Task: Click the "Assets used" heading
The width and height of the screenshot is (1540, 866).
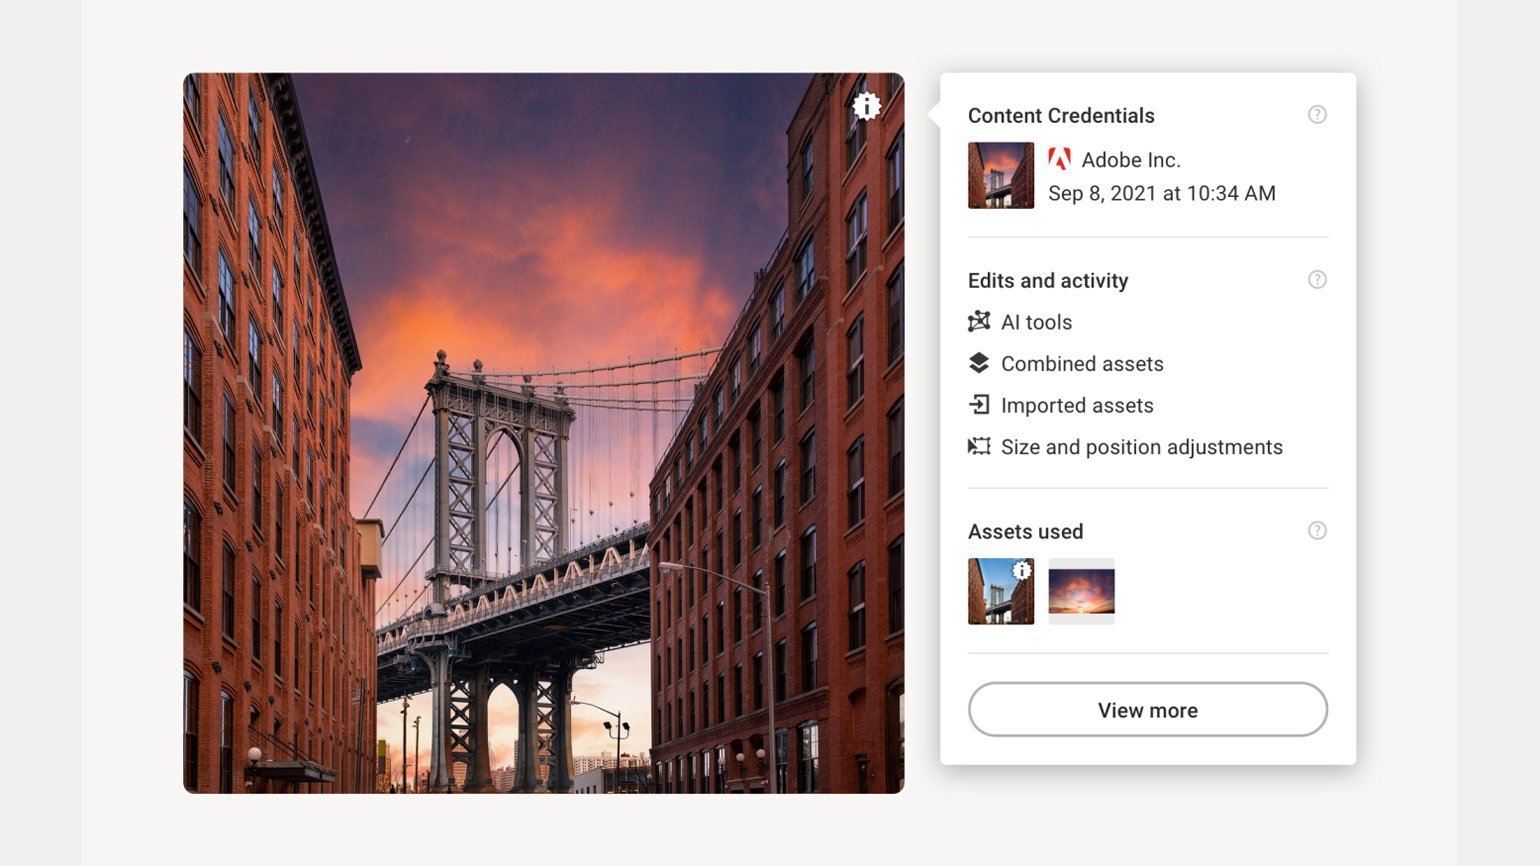Action: 1025,531
